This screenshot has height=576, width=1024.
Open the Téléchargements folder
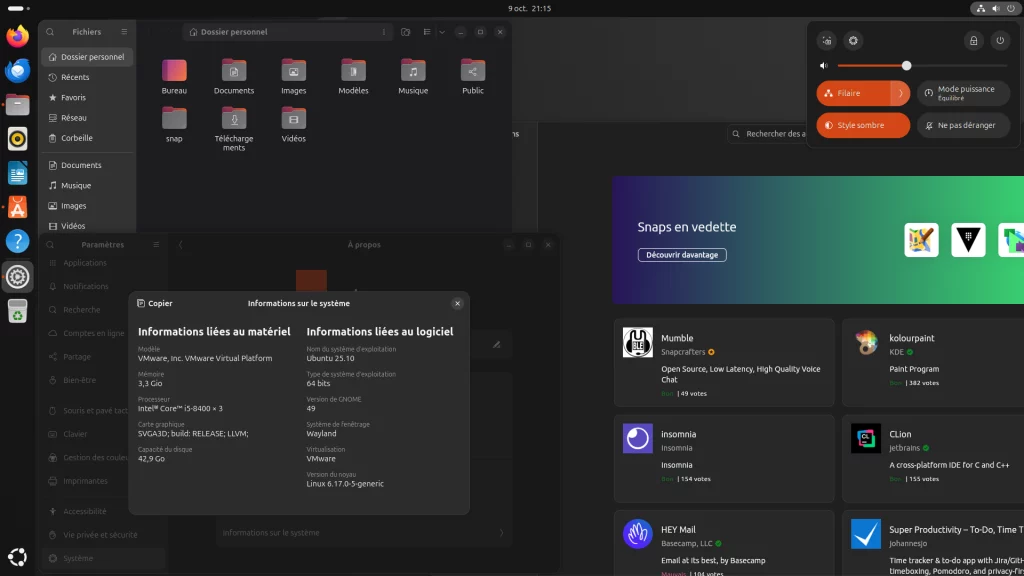click(233, 119)
